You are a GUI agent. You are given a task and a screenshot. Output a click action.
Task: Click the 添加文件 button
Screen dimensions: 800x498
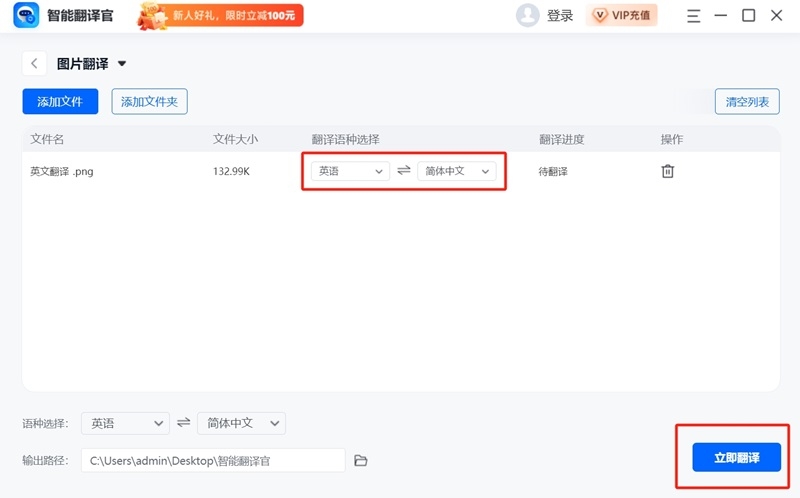click(x=60, y=102)
